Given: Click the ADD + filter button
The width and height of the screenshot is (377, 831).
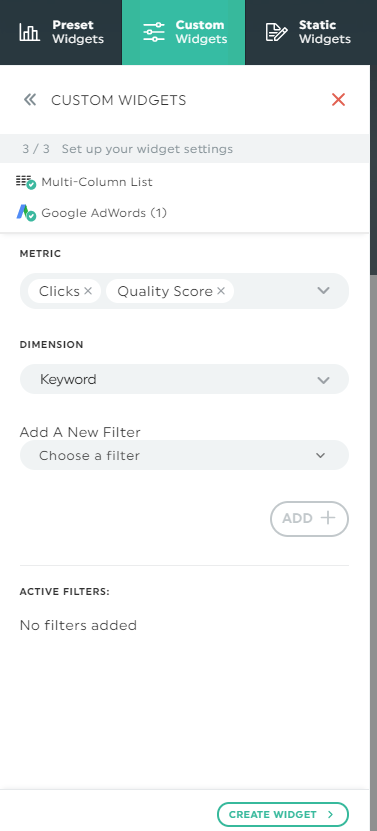Looking at the screenshot, I should pyautogui.click(x=310, y=519).
